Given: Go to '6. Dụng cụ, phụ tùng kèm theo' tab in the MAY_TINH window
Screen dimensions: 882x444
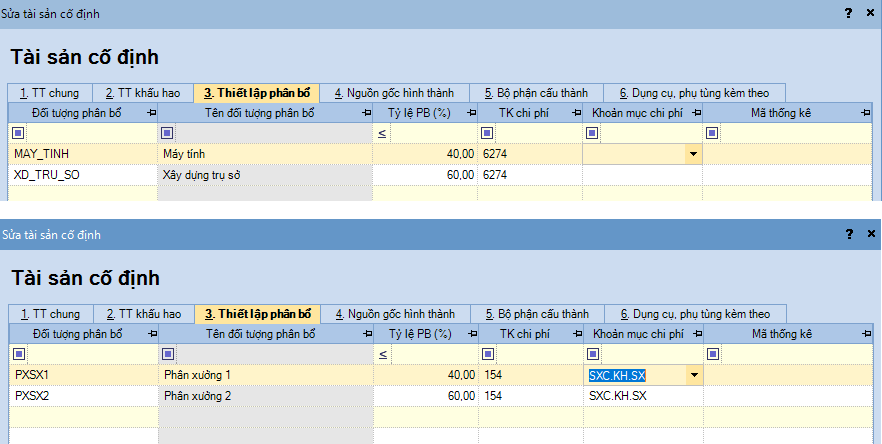Looking at the screenshot, I should point(694,93).
